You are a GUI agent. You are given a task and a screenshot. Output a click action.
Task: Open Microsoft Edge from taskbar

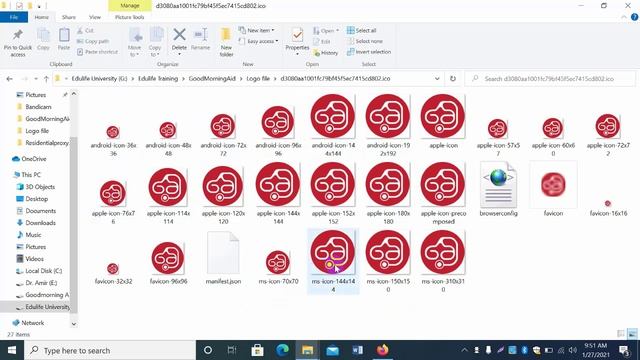[282, 350]
